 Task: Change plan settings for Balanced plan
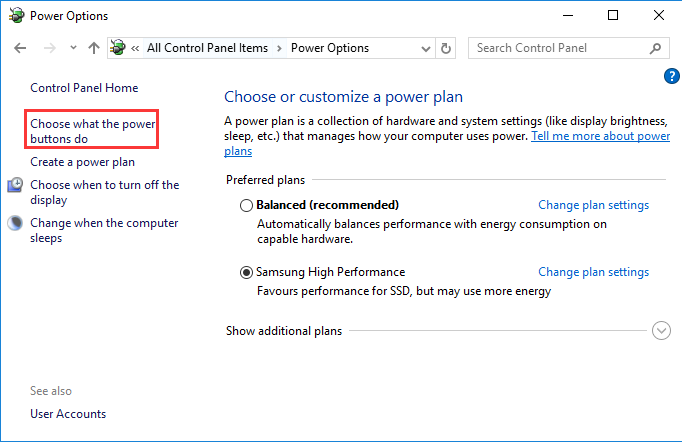(x=593, y=205)
